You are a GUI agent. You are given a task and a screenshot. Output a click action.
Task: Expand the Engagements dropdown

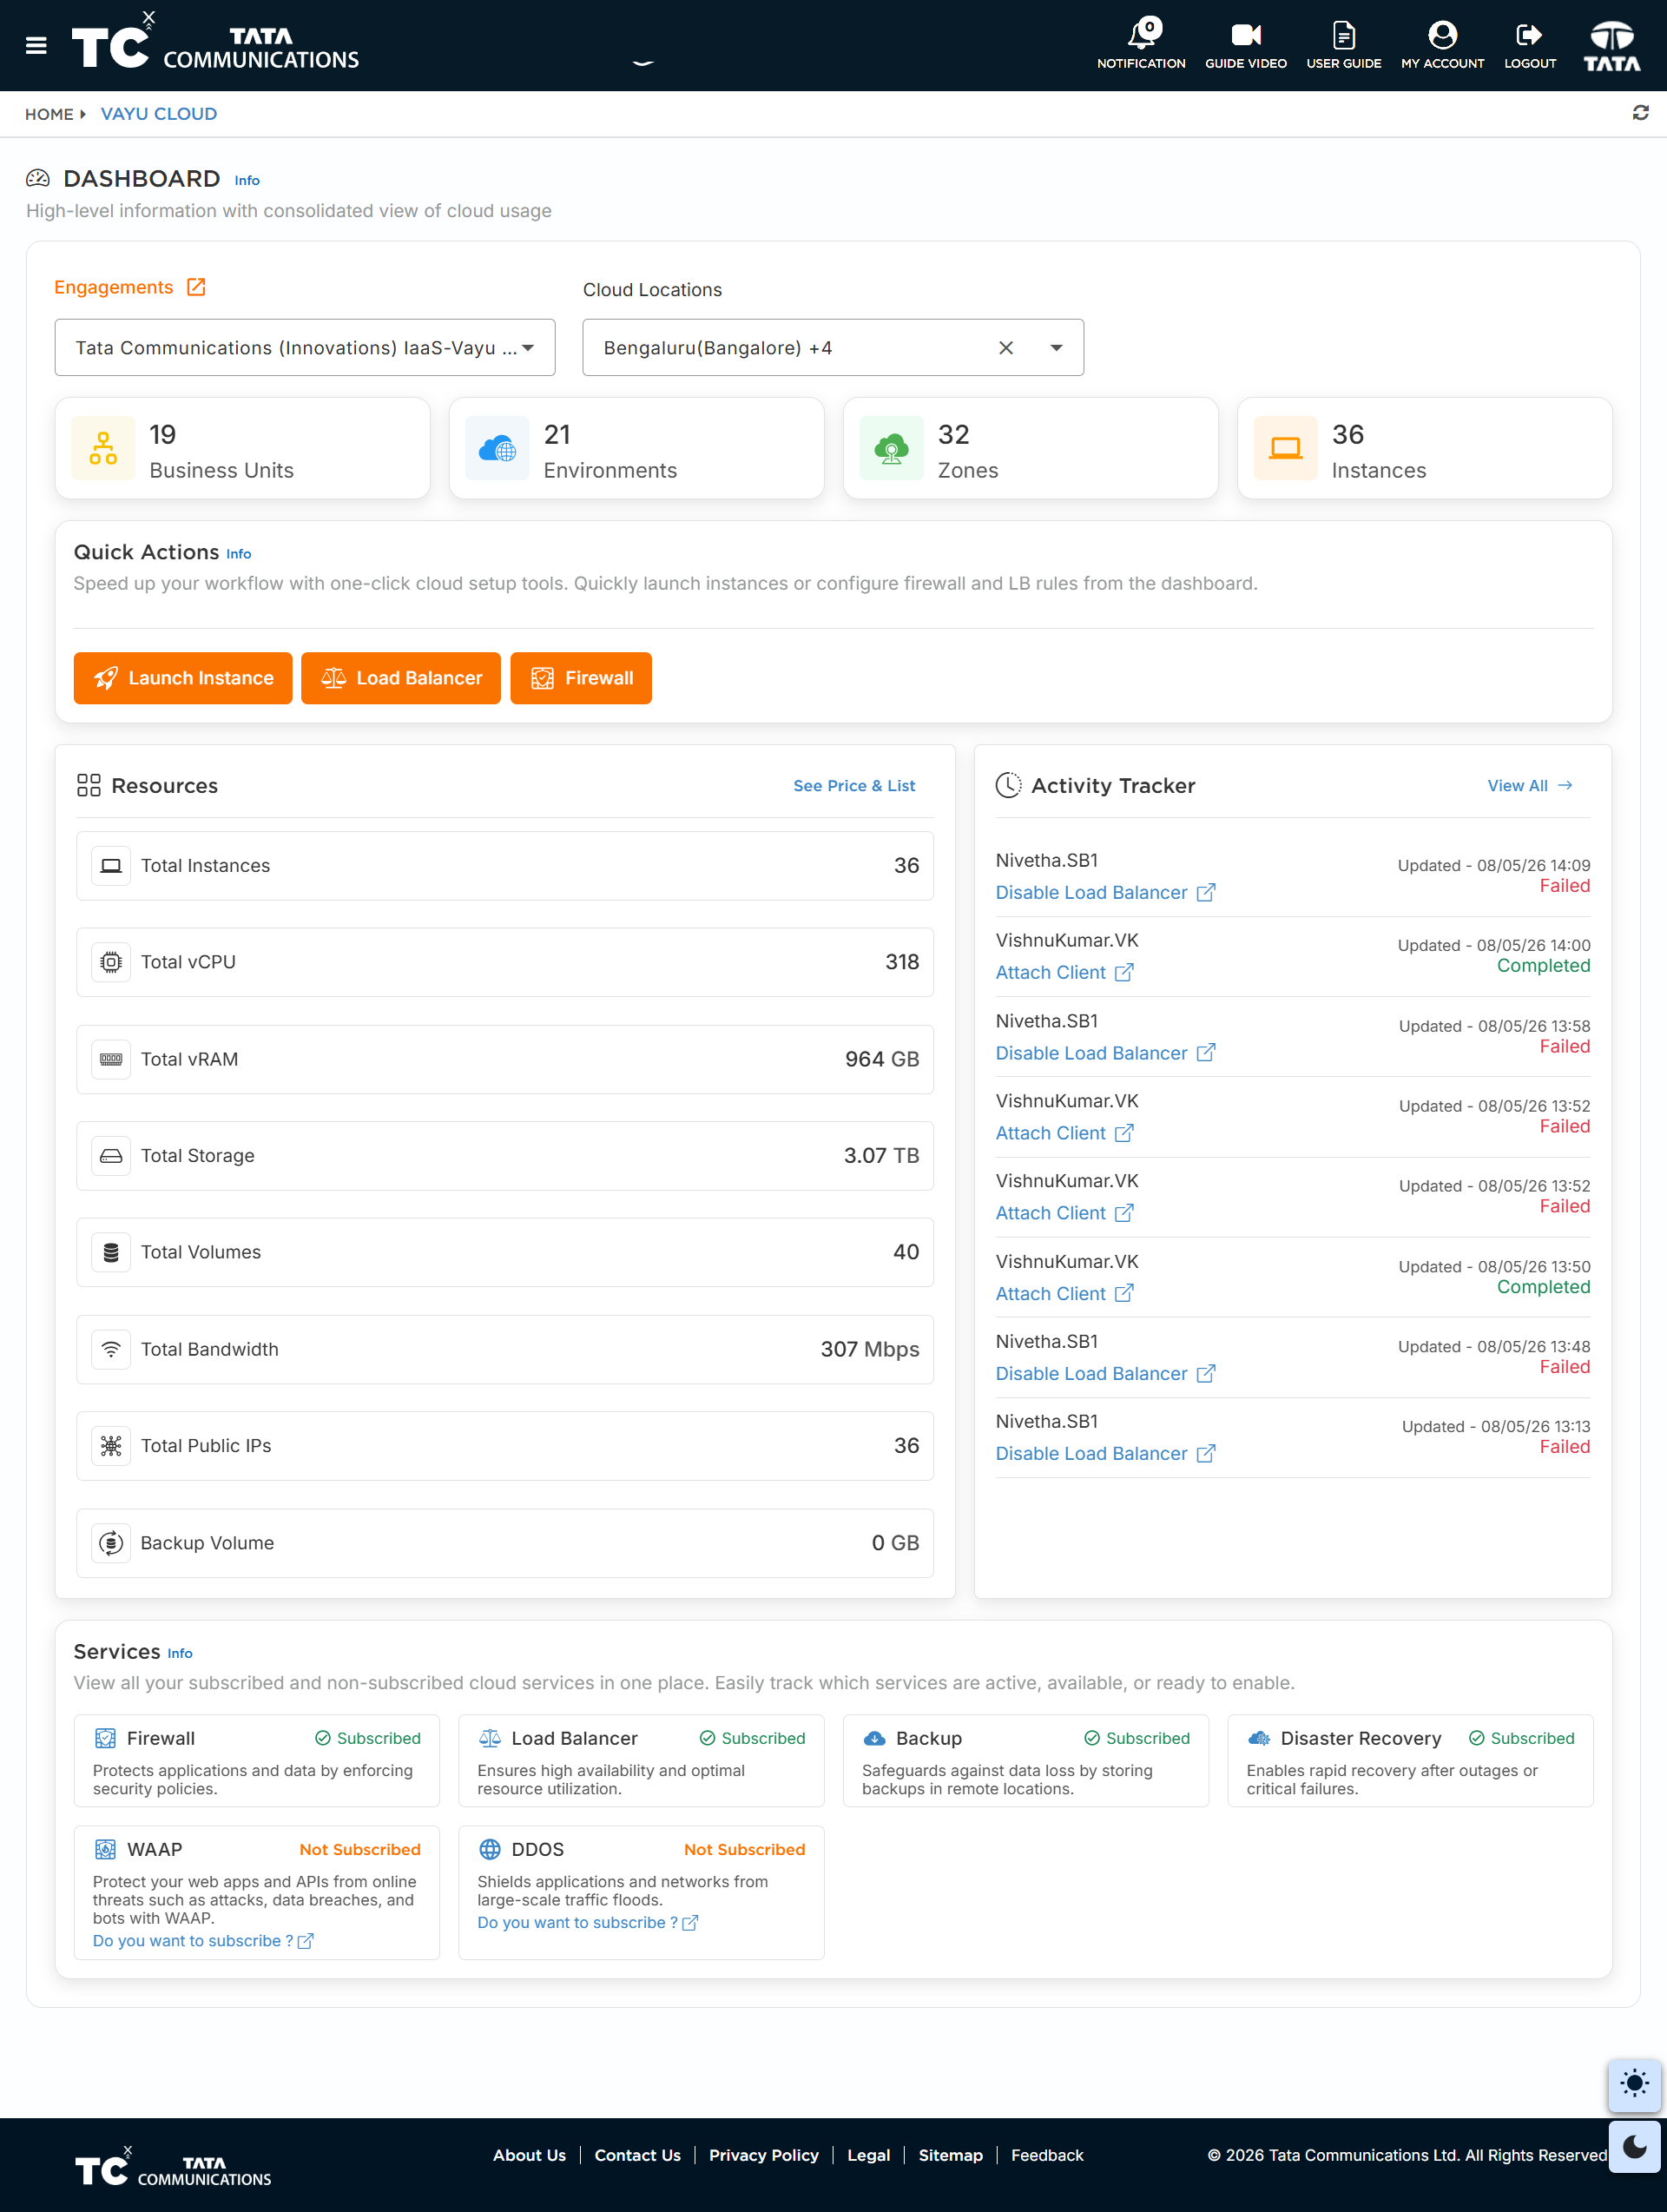[x=305, y=348]
